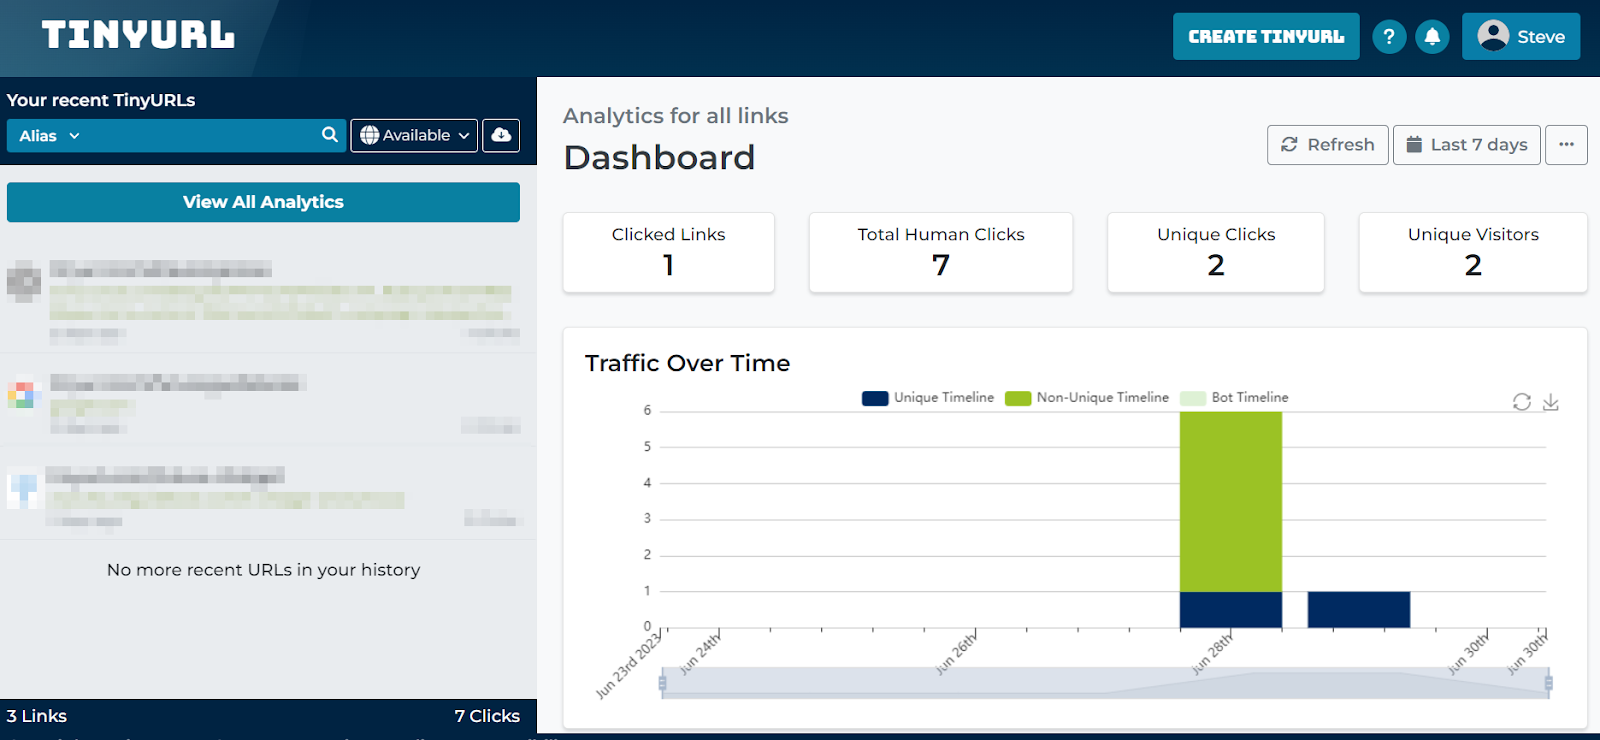Click the URL search input field
Viewport: 1600px width, 740px height.
tap(200, 136)
